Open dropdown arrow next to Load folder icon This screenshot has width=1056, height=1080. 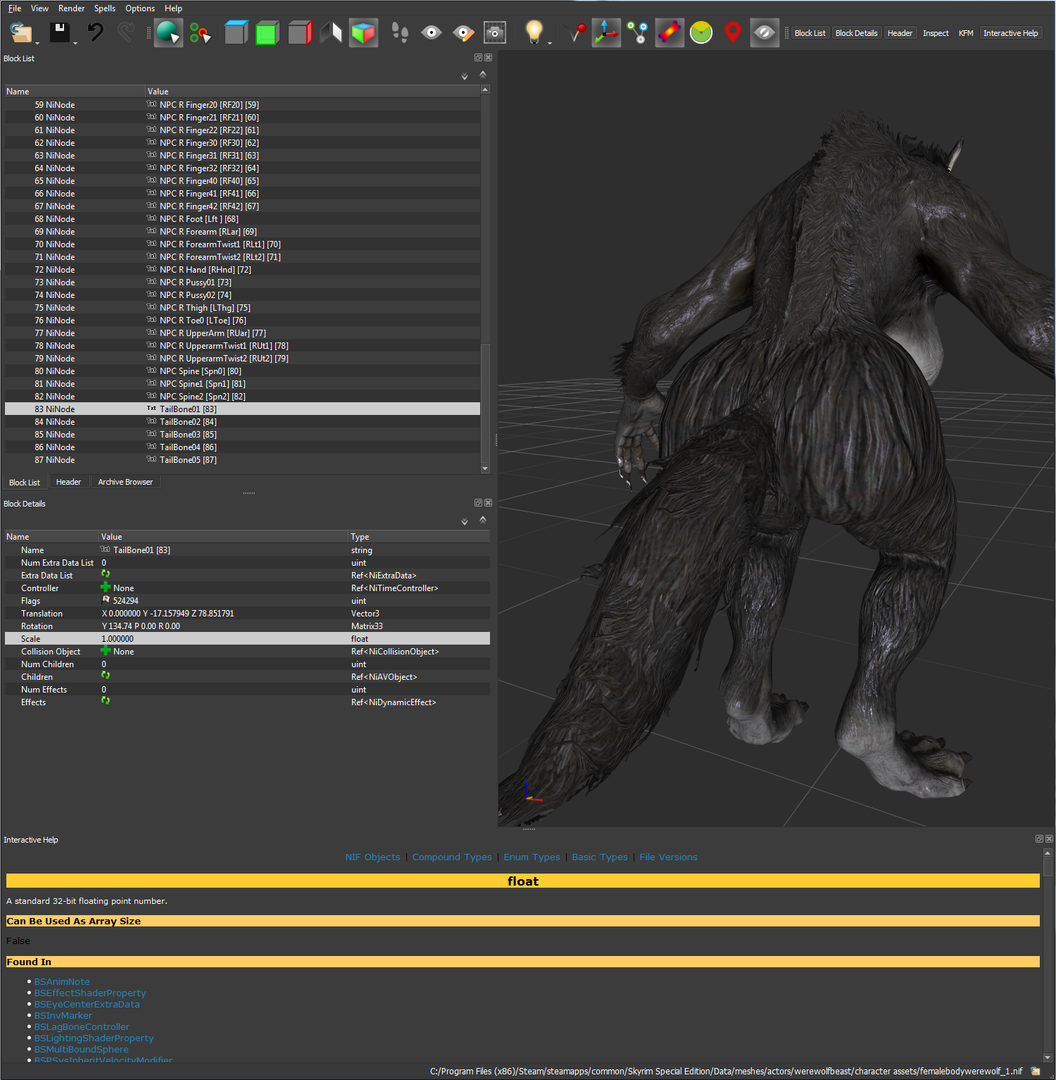pos(37,43)
